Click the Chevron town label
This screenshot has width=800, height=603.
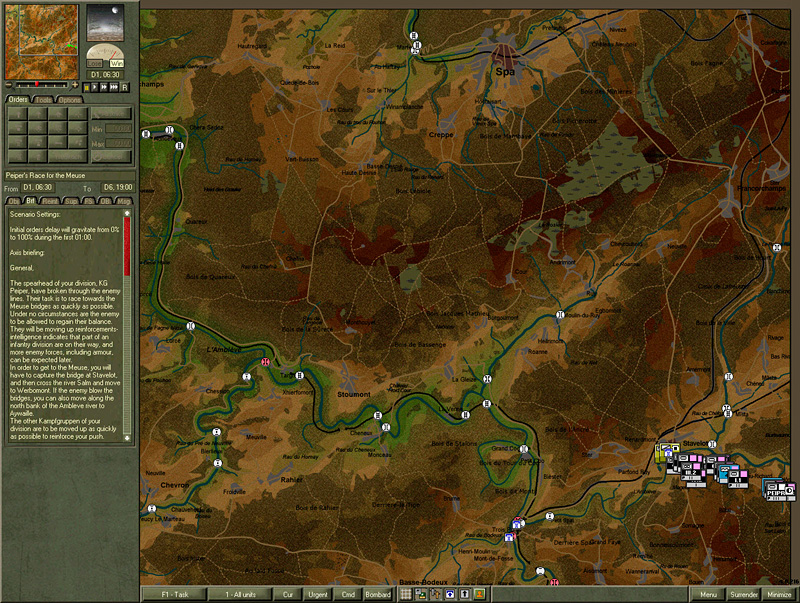[x=174, y=485]
